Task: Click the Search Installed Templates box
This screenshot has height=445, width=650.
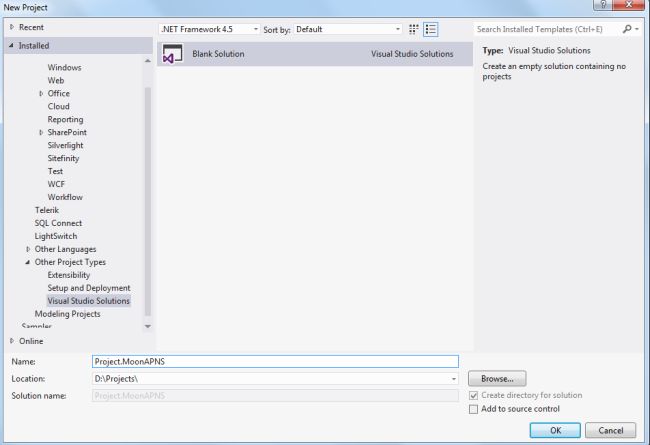Action: [548, 29]
